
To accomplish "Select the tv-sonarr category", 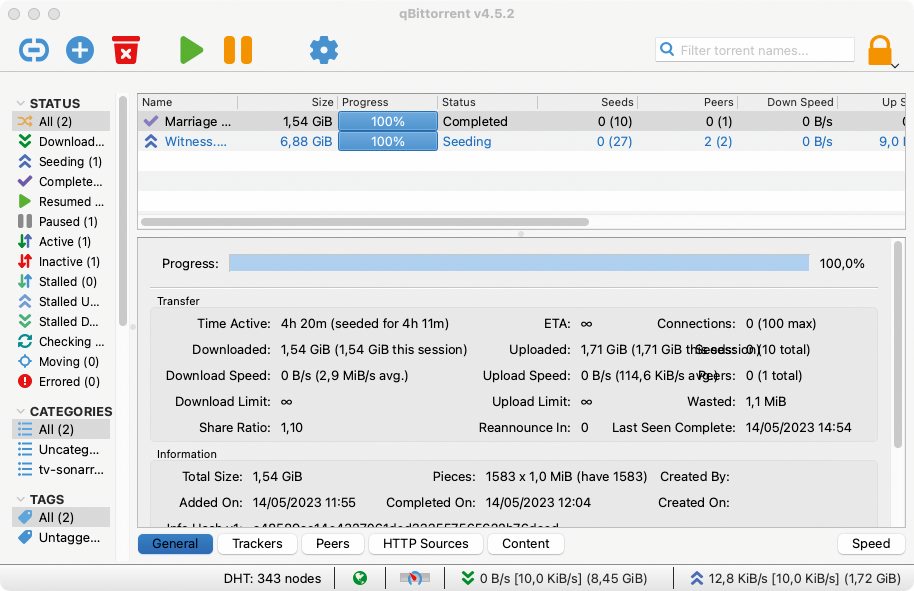I will point(61,470).
